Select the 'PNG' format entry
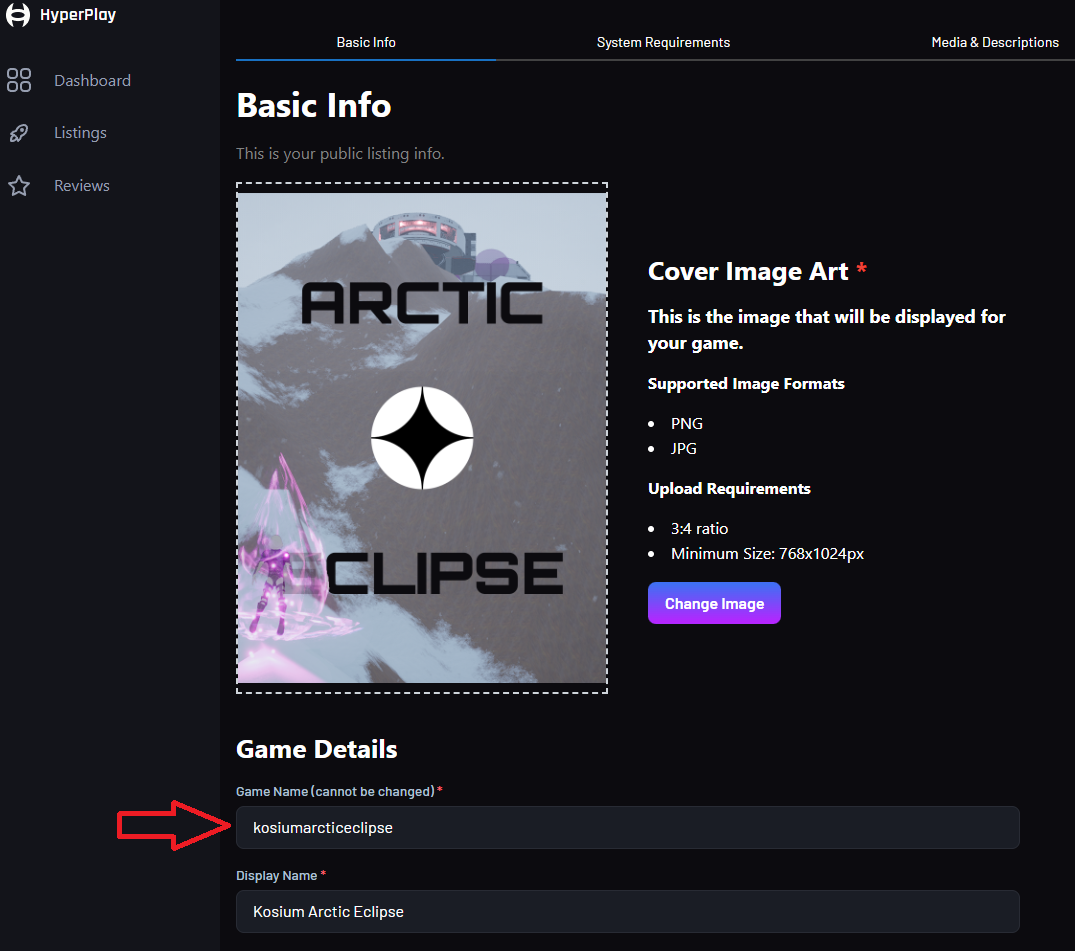The width and height of the screenshot is (1075, 951). [686, 424]
